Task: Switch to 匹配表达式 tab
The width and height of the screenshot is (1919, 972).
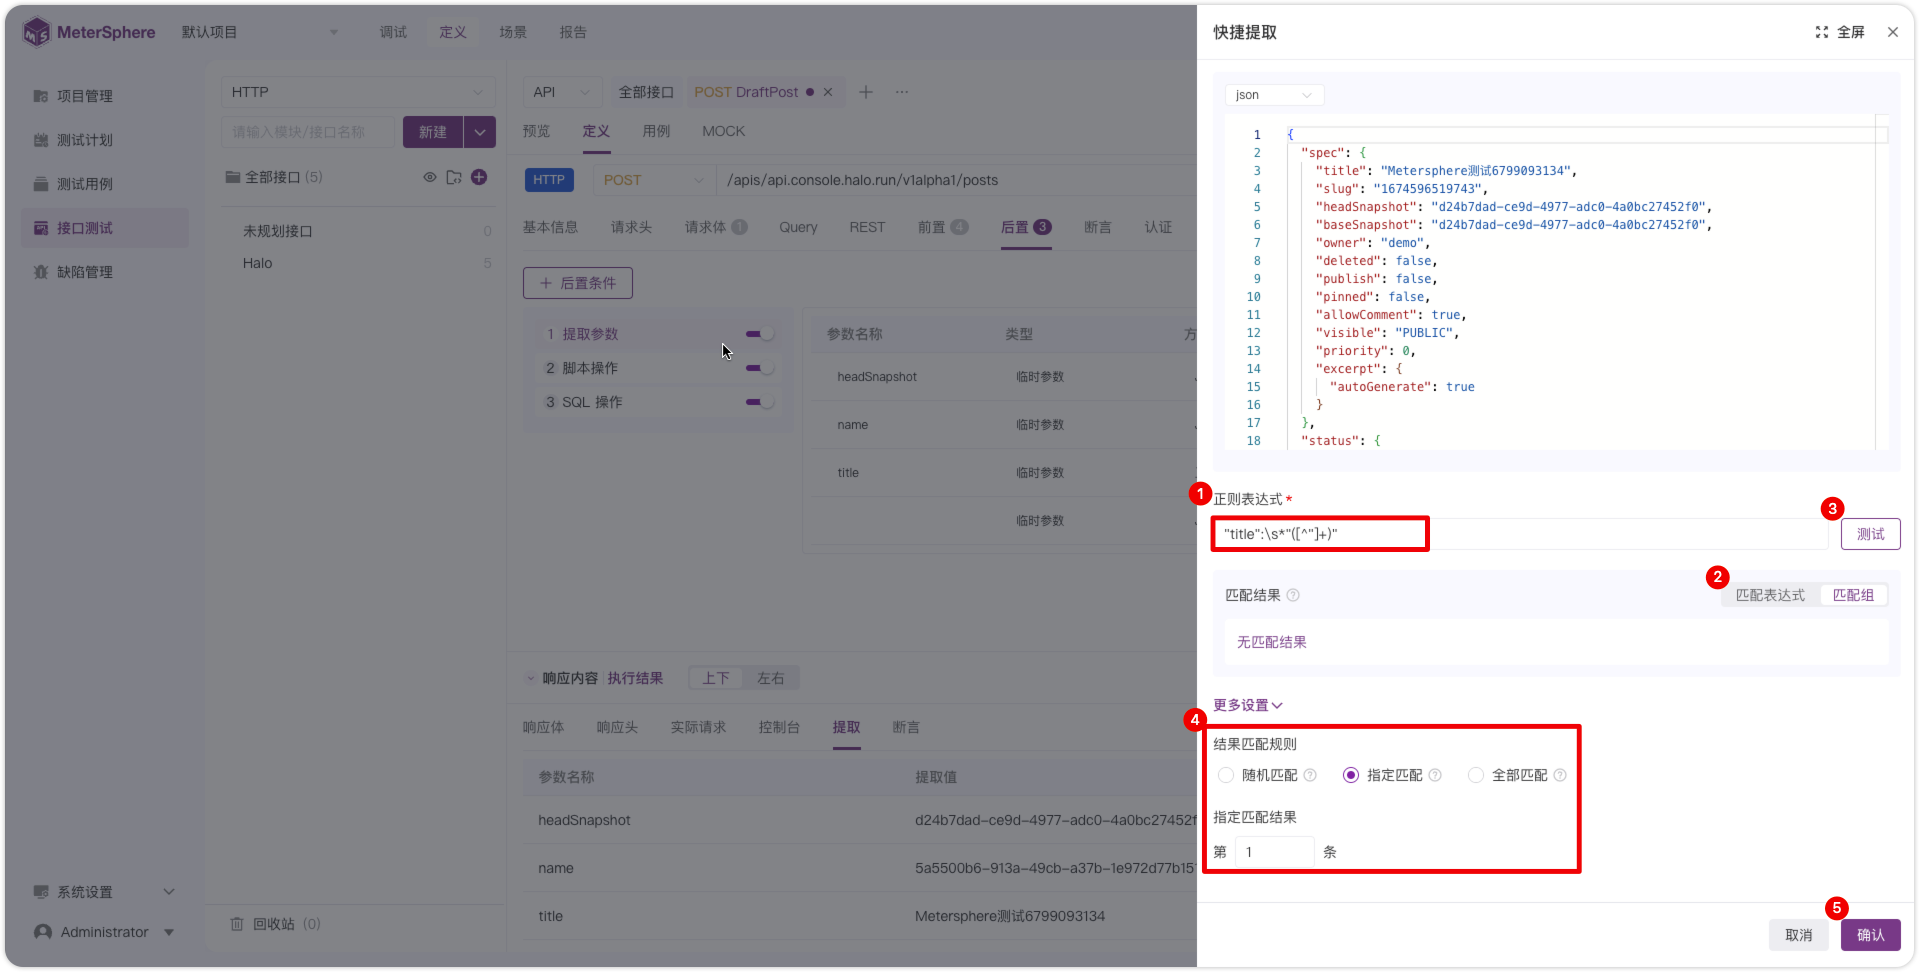Action: tap(1770, 595)
